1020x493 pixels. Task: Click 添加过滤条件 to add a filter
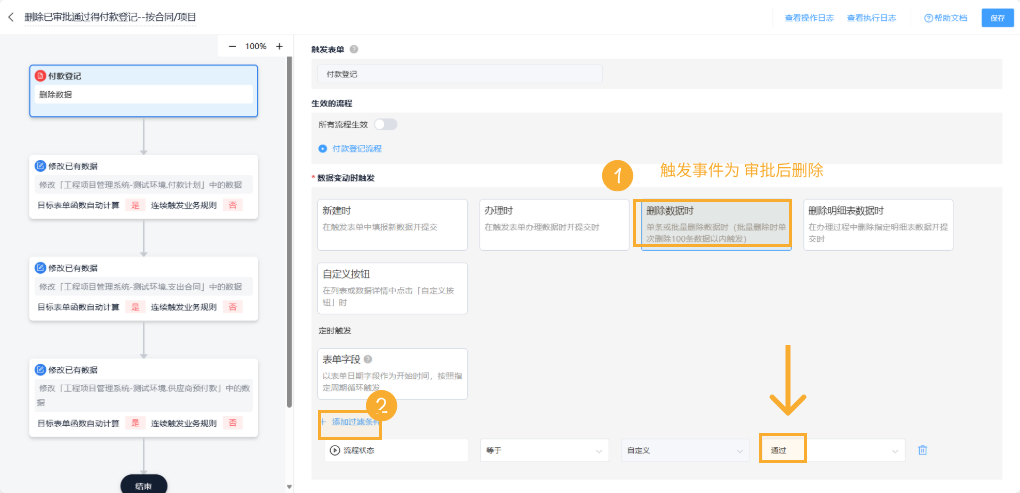pos(350,421)
